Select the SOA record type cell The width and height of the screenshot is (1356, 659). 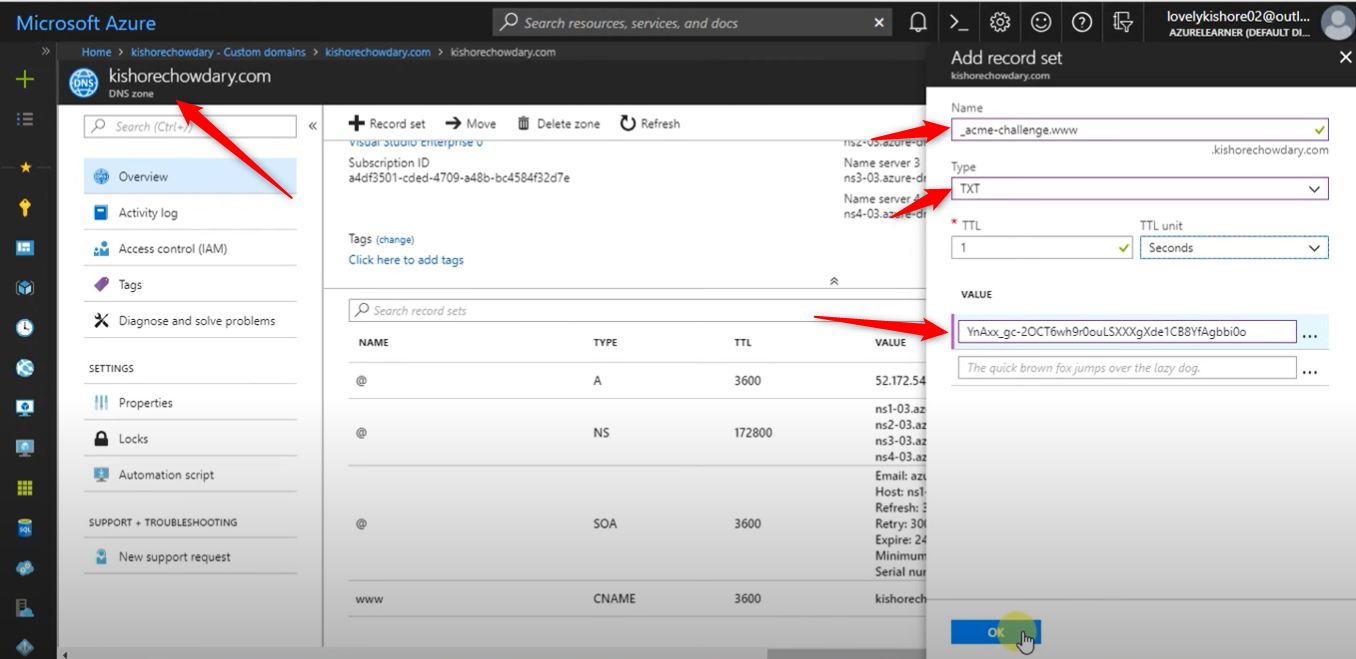[x=606, y=524]
